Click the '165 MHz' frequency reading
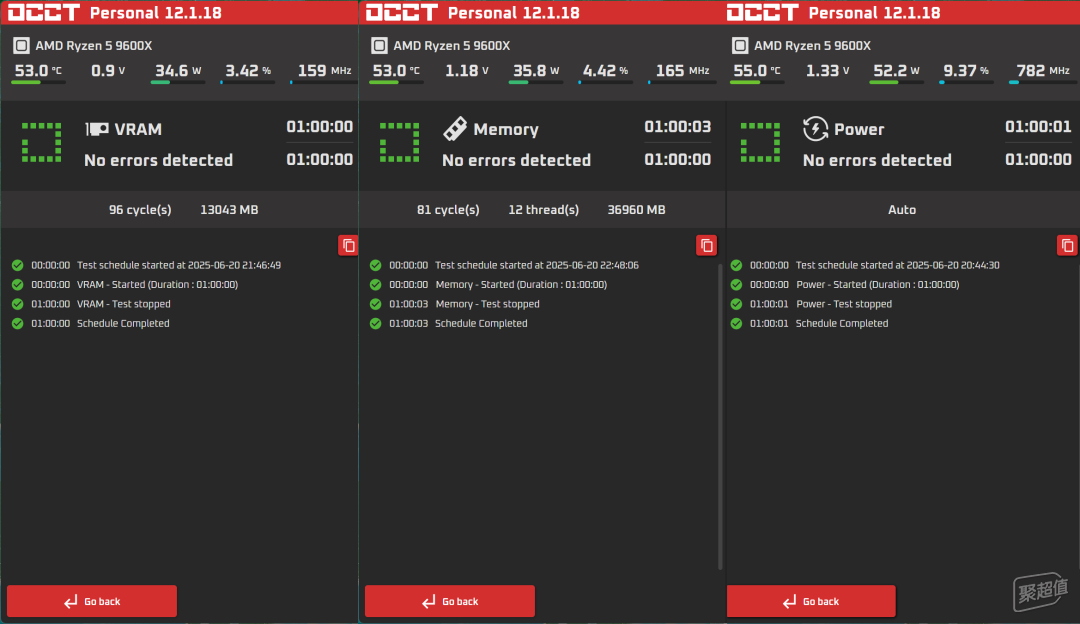Screen dimensions: 1080x624 pyautogui.click(x=683, y=70)
